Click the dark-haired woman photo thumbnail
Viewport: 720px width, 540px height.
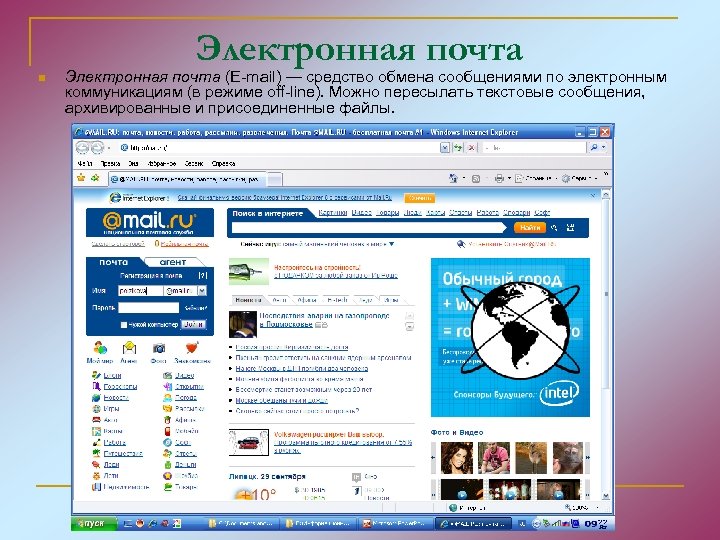coord(456,458)
